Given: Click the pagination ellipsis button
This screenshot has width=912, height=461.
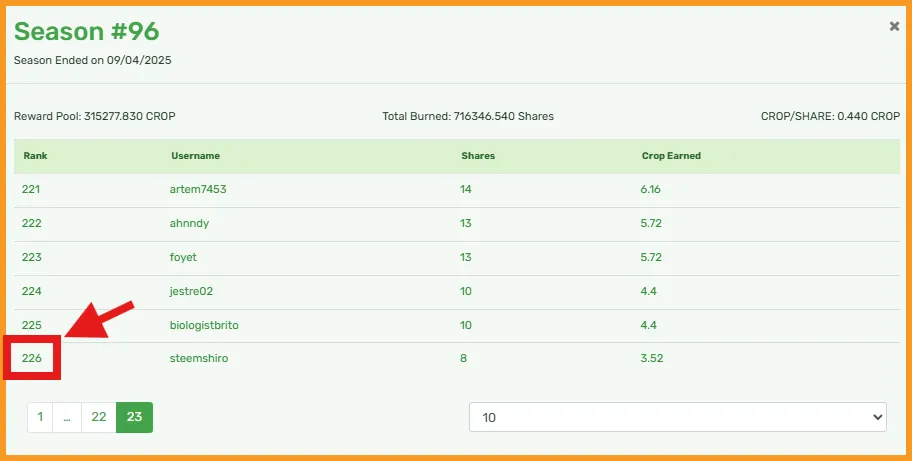Looking at the screenshot, I should coord(67,417).
